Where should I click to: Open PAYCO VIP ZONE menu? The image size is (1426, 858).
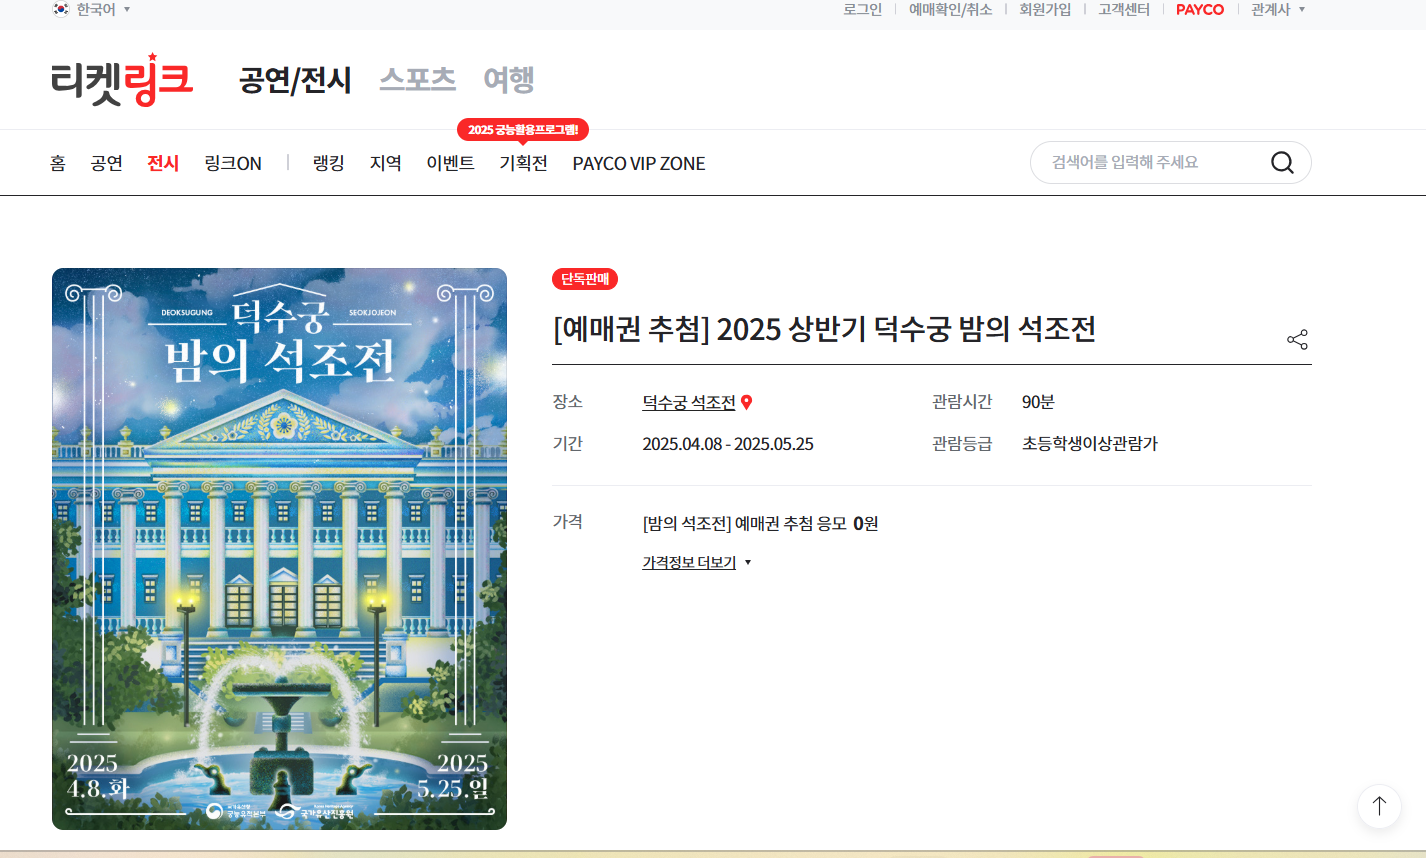coord(639,163)
